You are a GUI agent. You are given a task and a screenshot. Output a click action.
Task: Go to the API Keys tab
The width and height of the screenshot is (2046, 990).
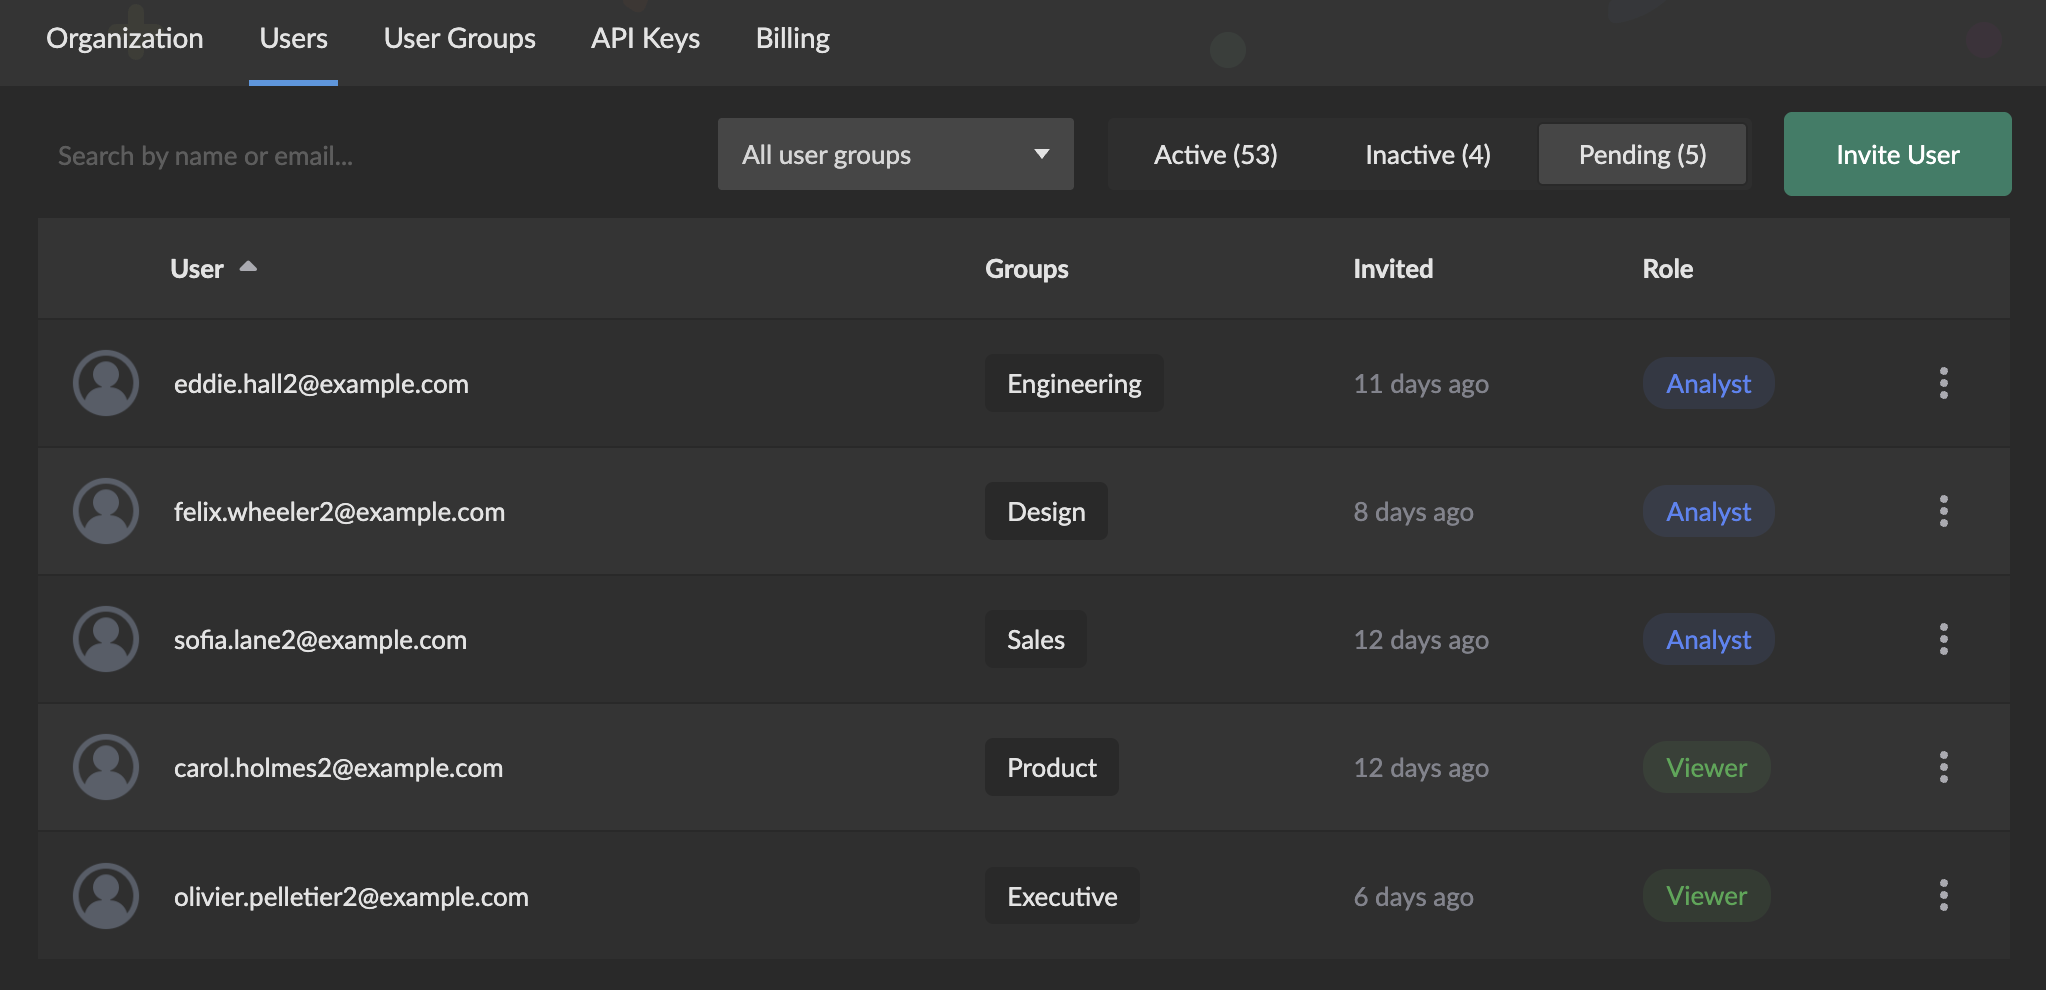[645, 39]
